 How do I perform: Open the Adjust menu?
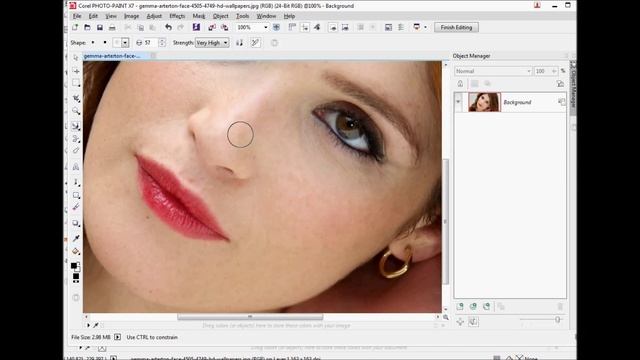tap(154, 16)
